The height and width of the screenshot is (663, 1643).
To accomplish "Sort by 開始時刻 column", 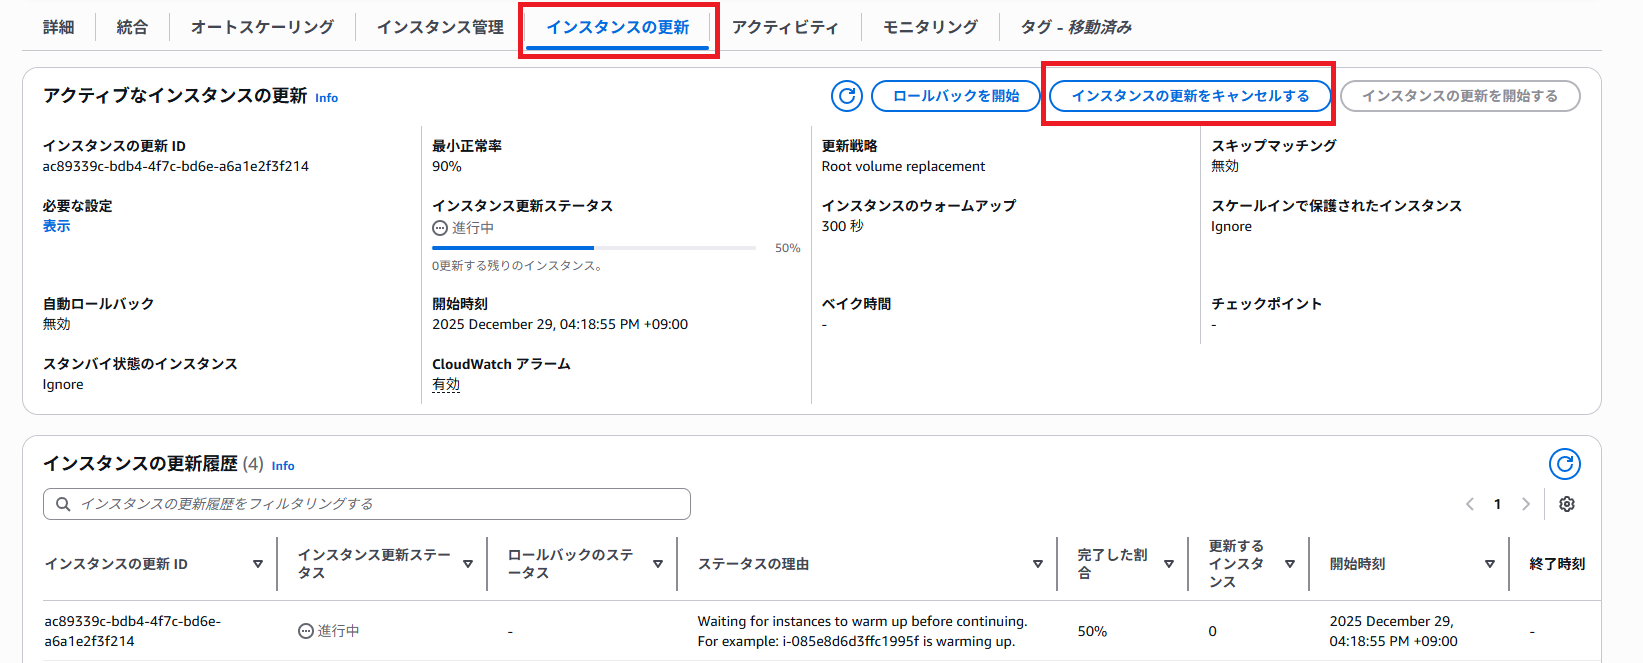I will pos(1489,564).
